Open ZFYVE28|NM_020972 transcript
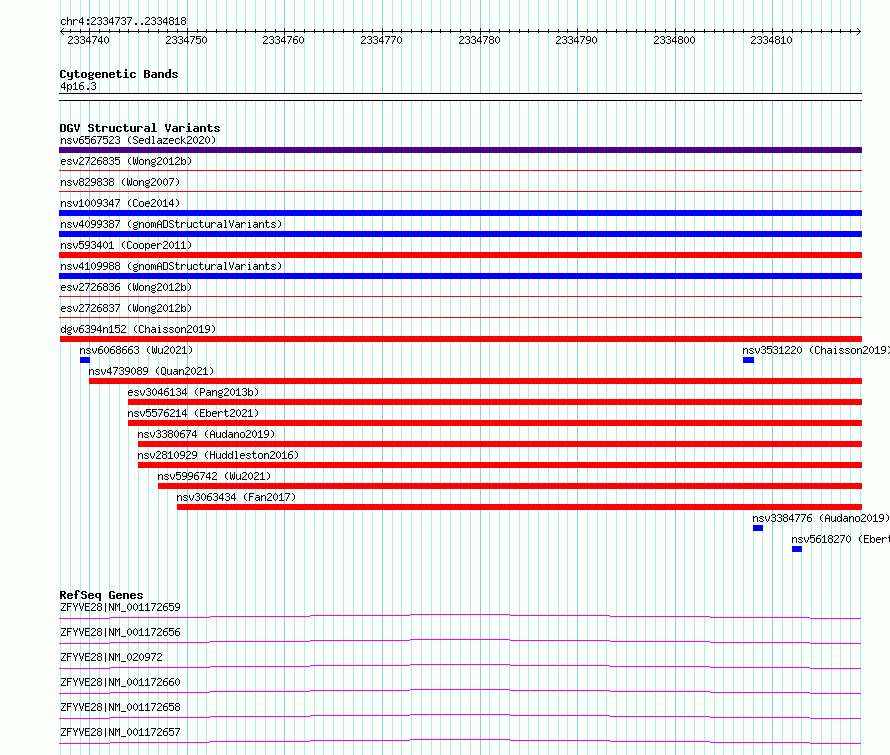This screenshot has width=890, height=755. [x=111, y=657]
